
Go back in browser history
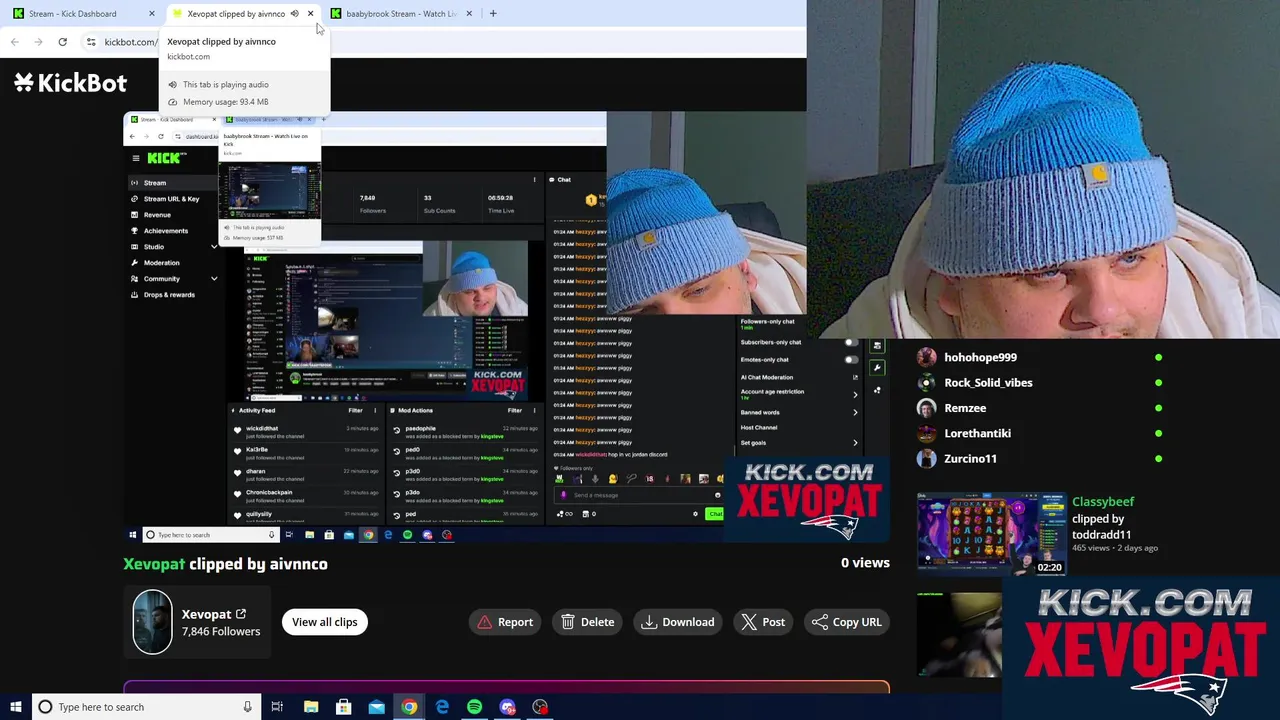(x=15, y=42)
